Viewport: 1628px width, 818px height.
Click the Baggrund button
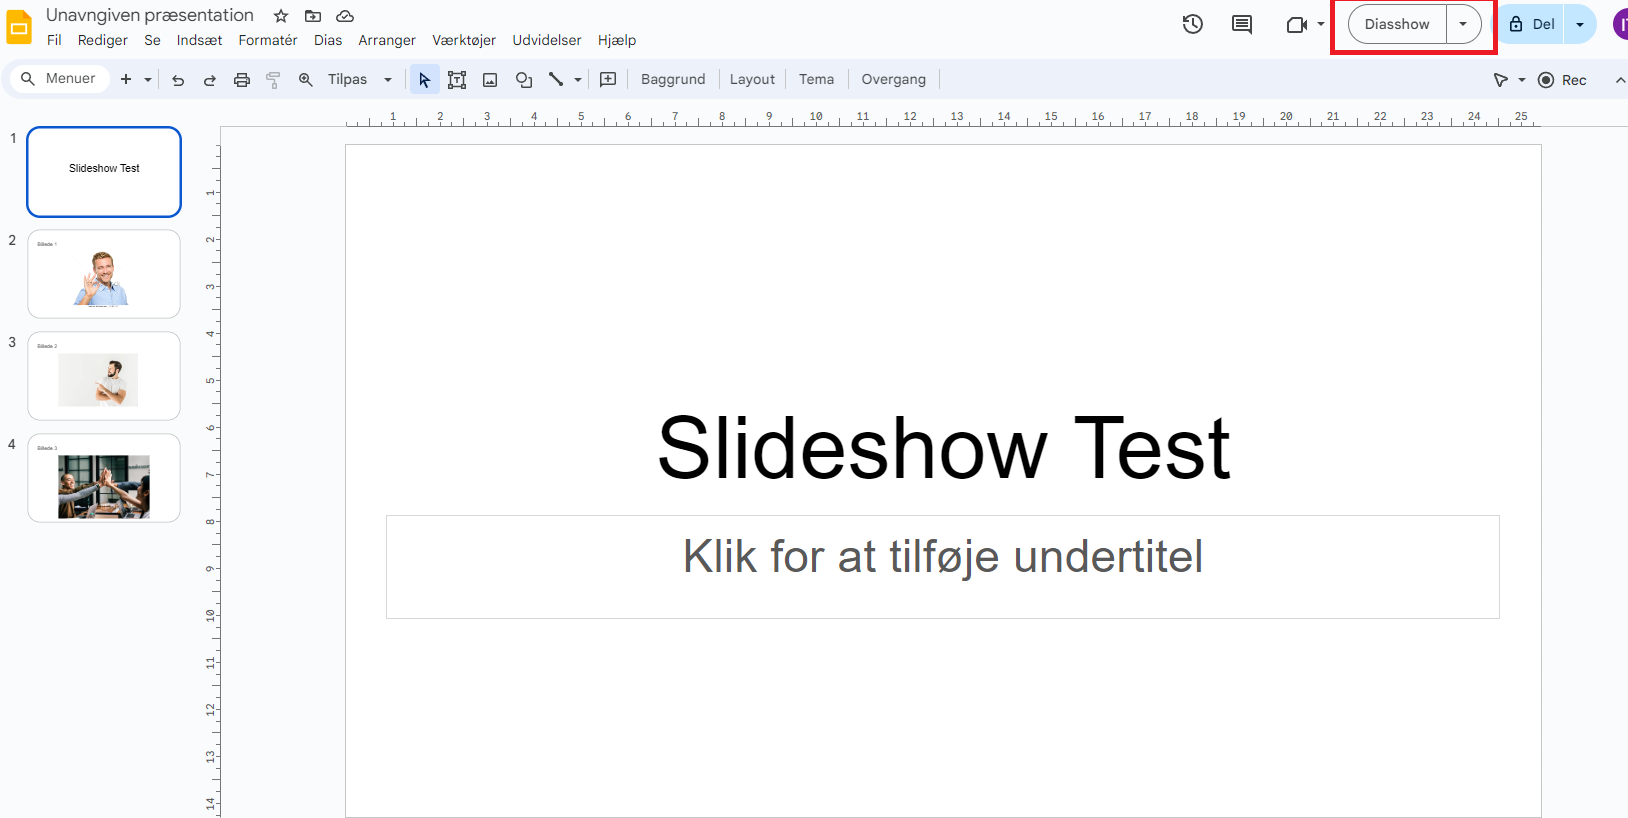673,80
